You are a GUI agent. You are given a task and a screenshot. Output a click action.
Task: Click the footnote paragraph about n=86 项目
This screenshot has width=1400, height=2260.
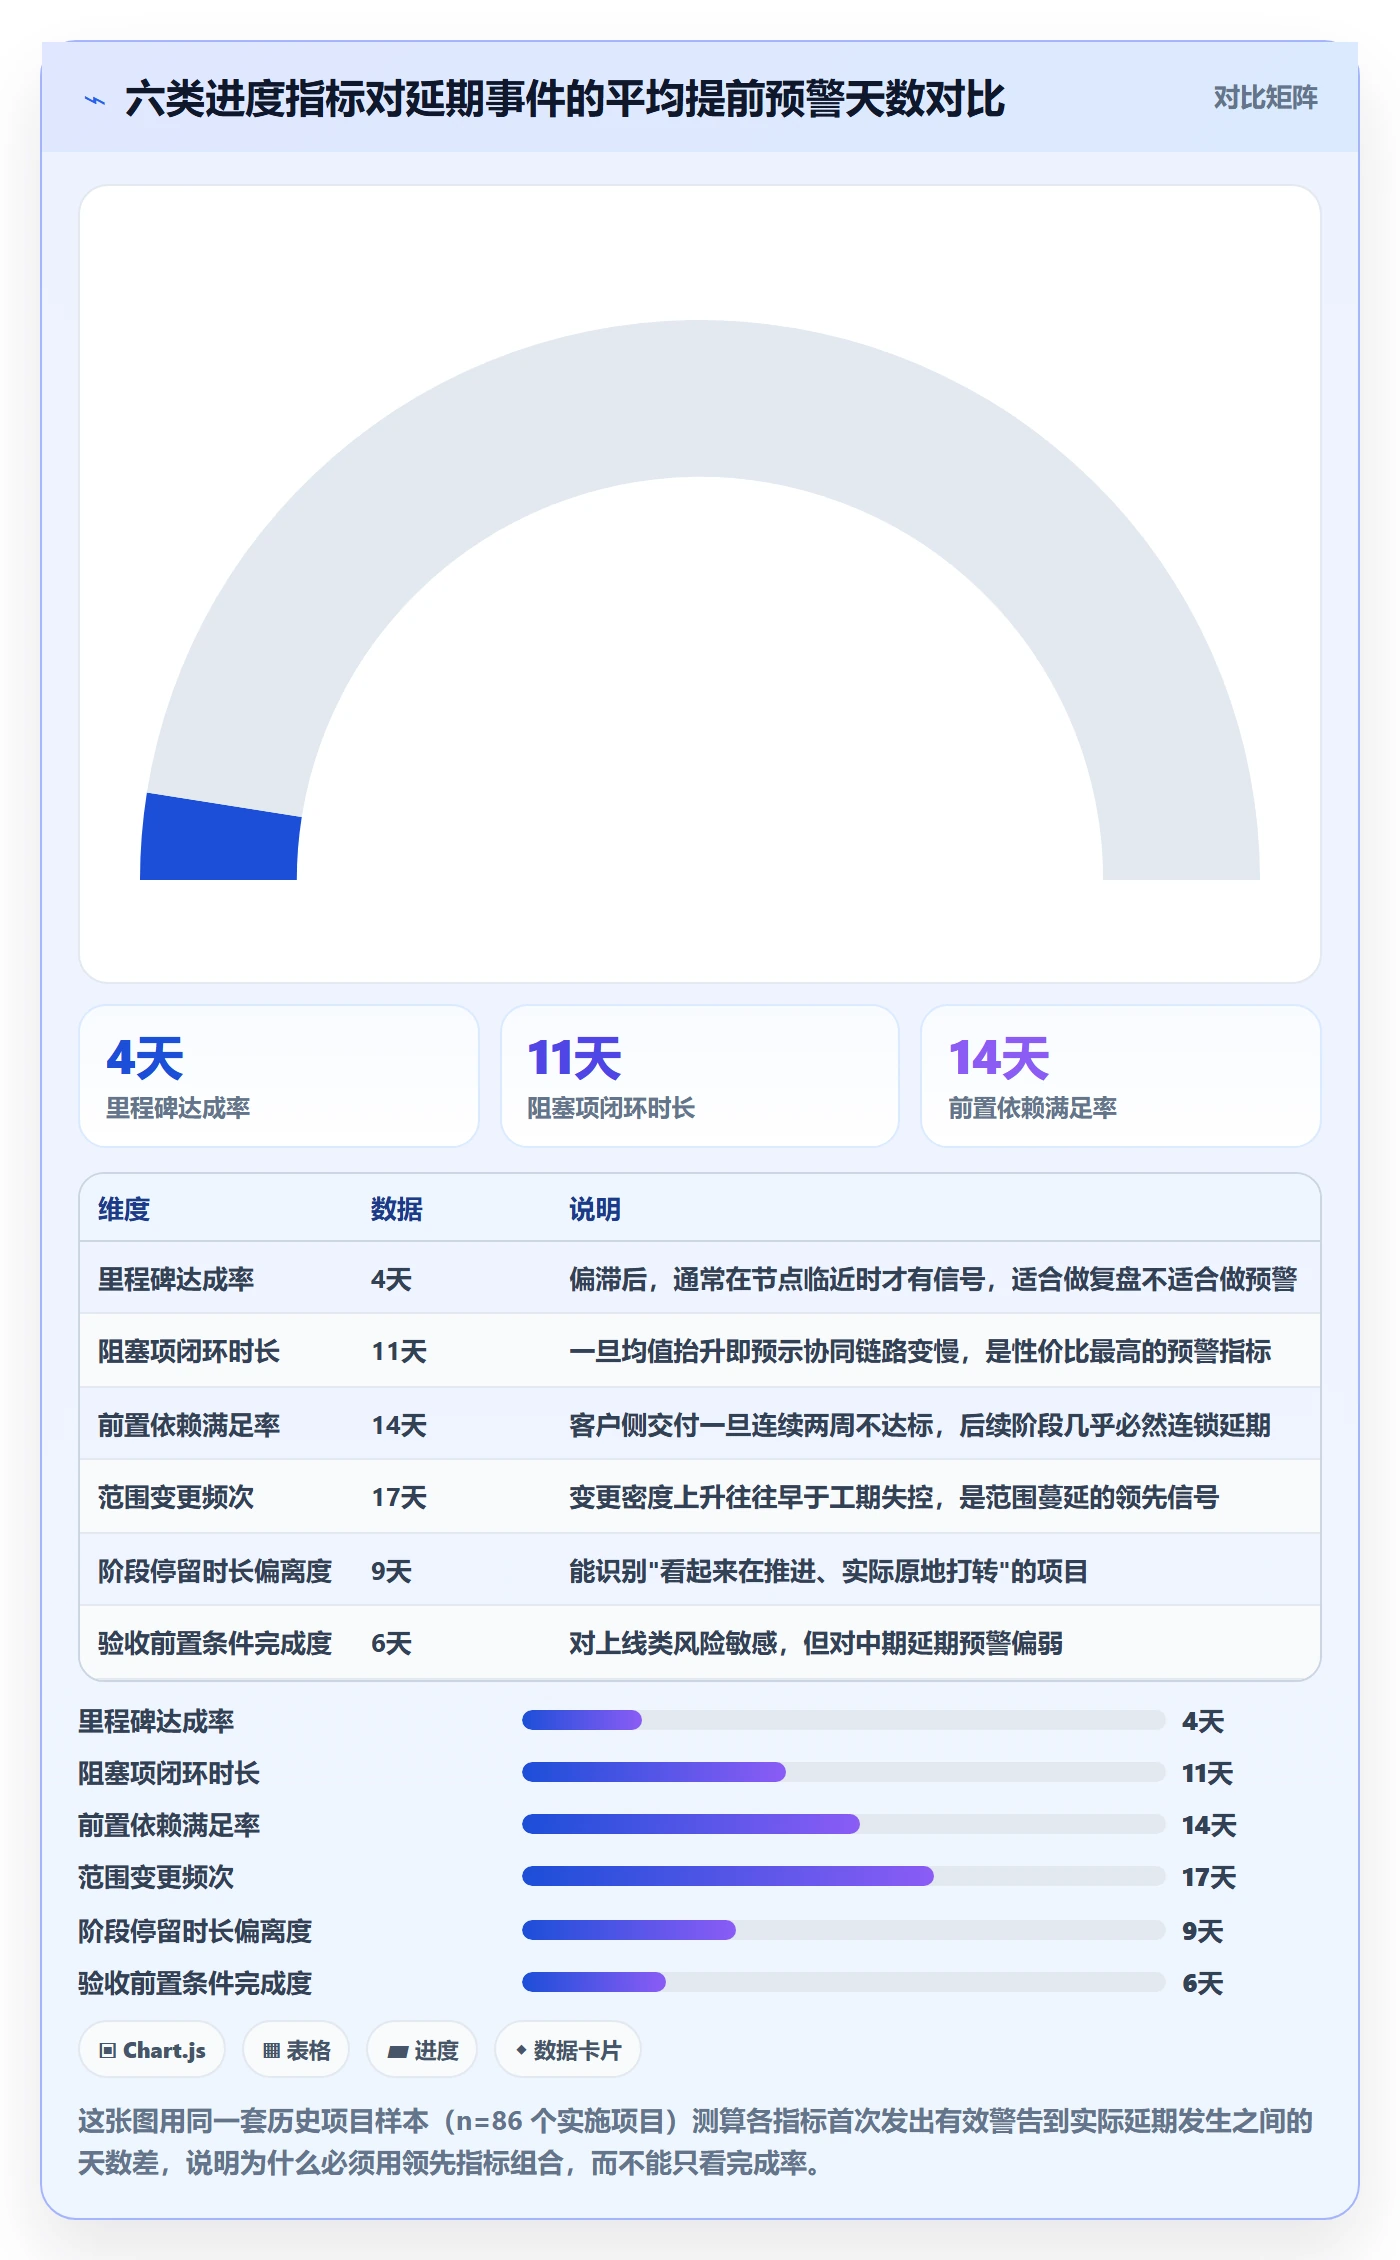696,2142
